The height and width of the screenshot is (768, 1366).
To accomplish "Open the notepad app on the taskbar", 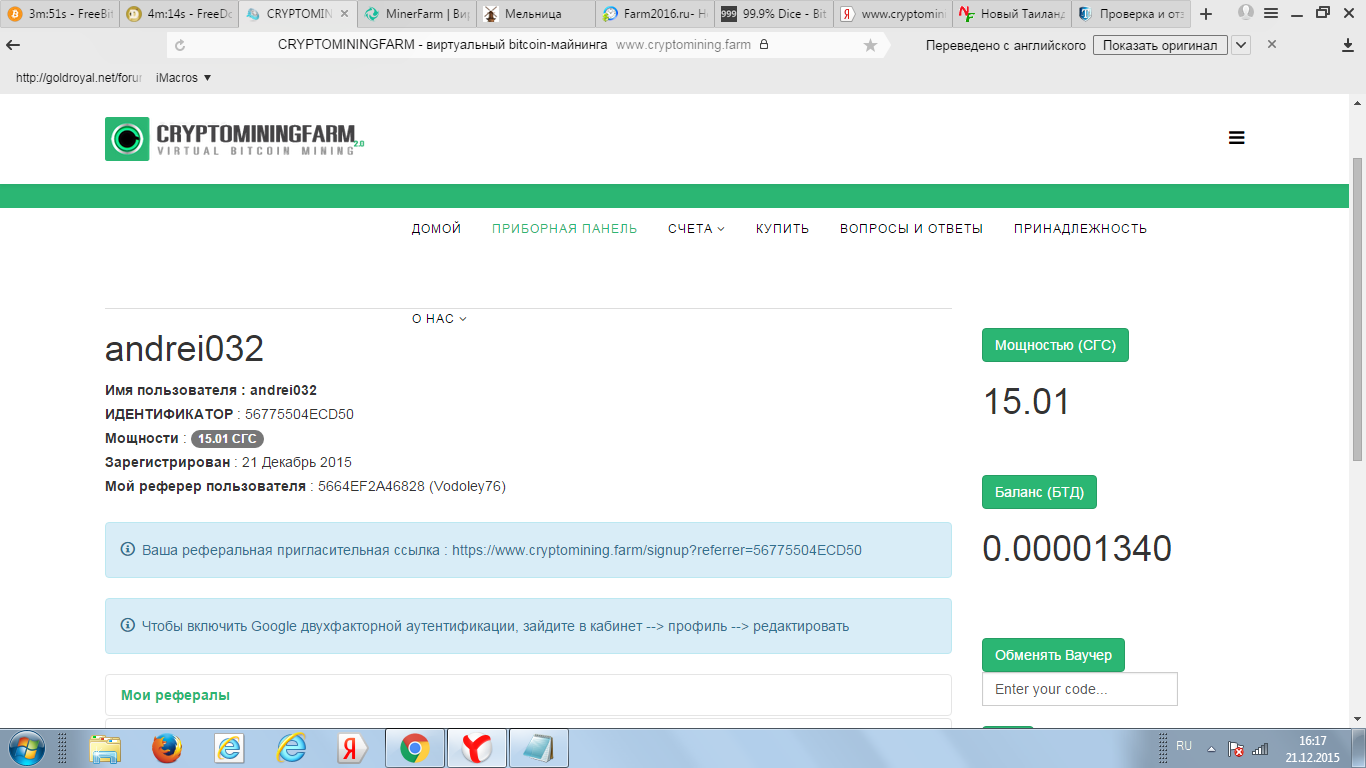I will (539, 748).
